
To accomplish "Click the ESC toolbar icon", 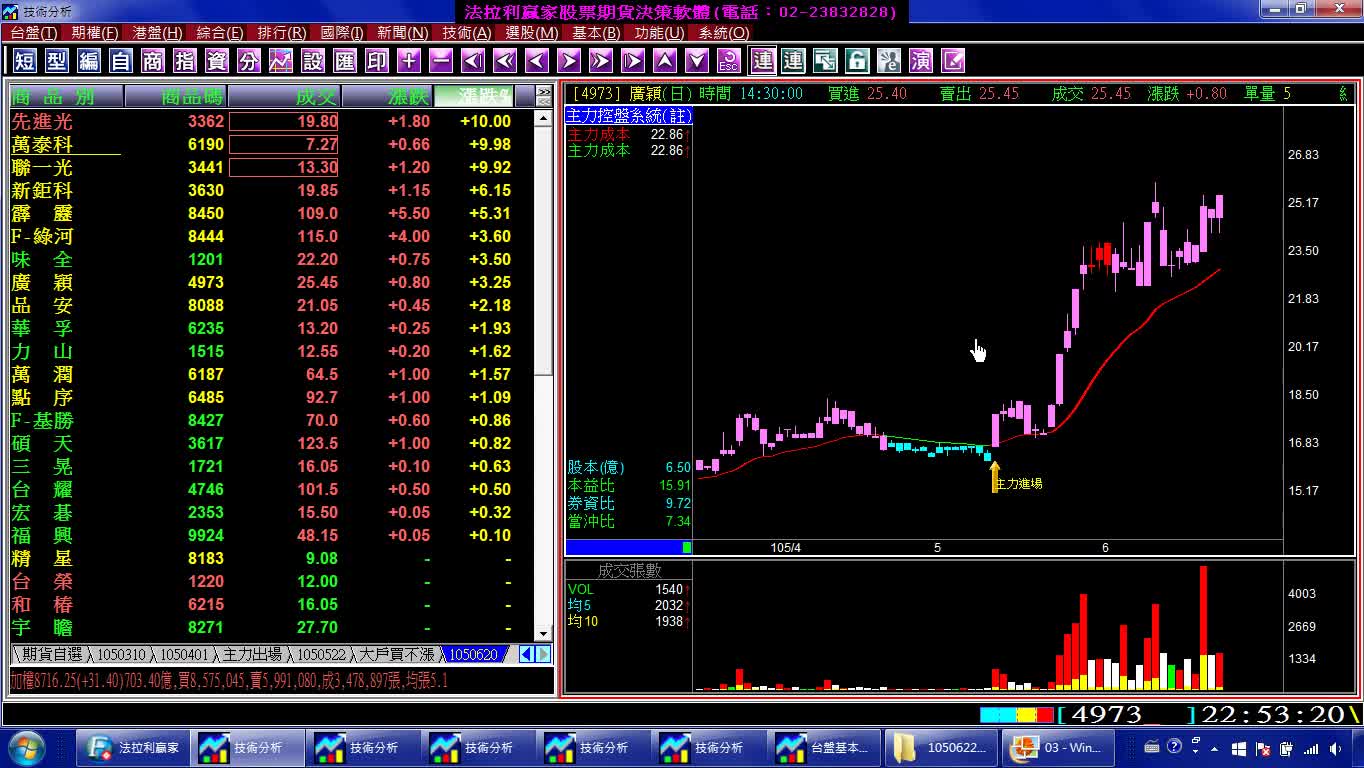I will click(729, 61).
